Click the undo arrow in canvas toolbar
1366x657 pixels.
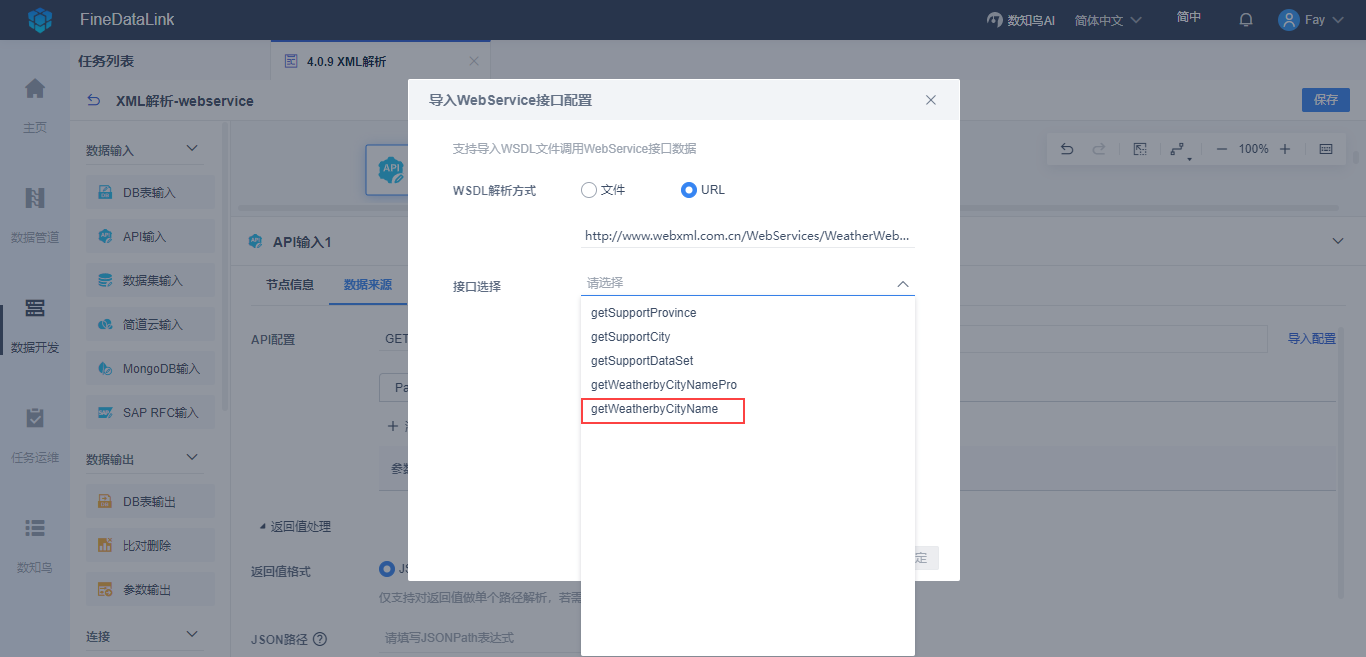1067,149
